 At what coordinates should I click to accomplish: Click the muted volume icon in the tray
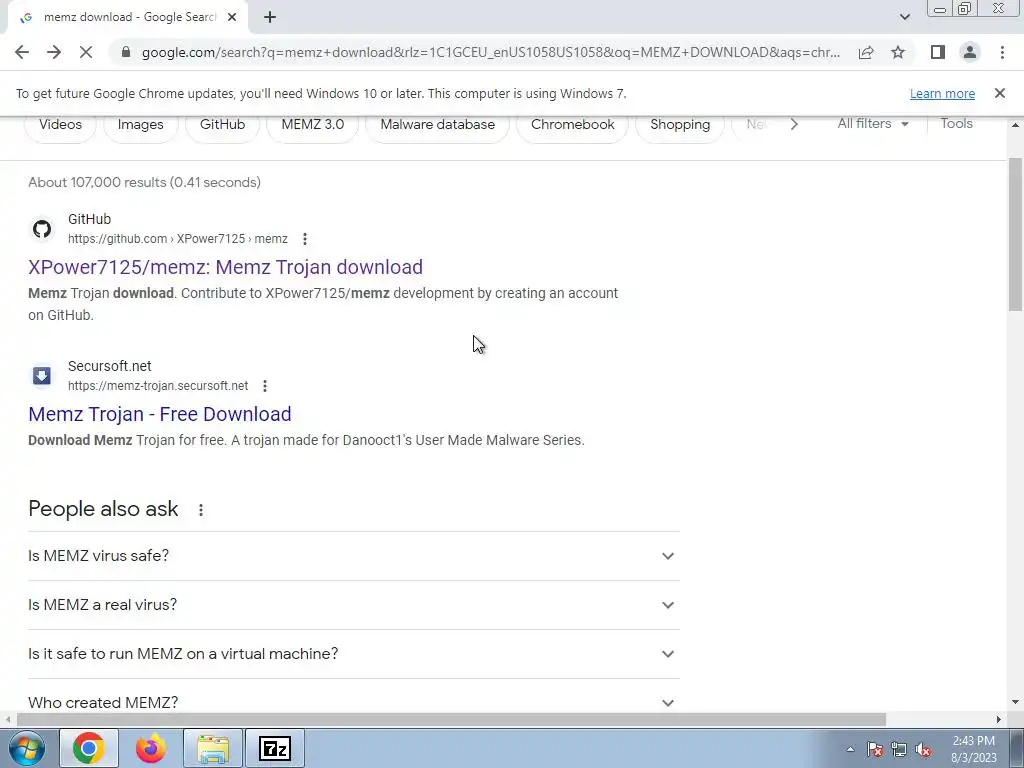coord(923,749)
